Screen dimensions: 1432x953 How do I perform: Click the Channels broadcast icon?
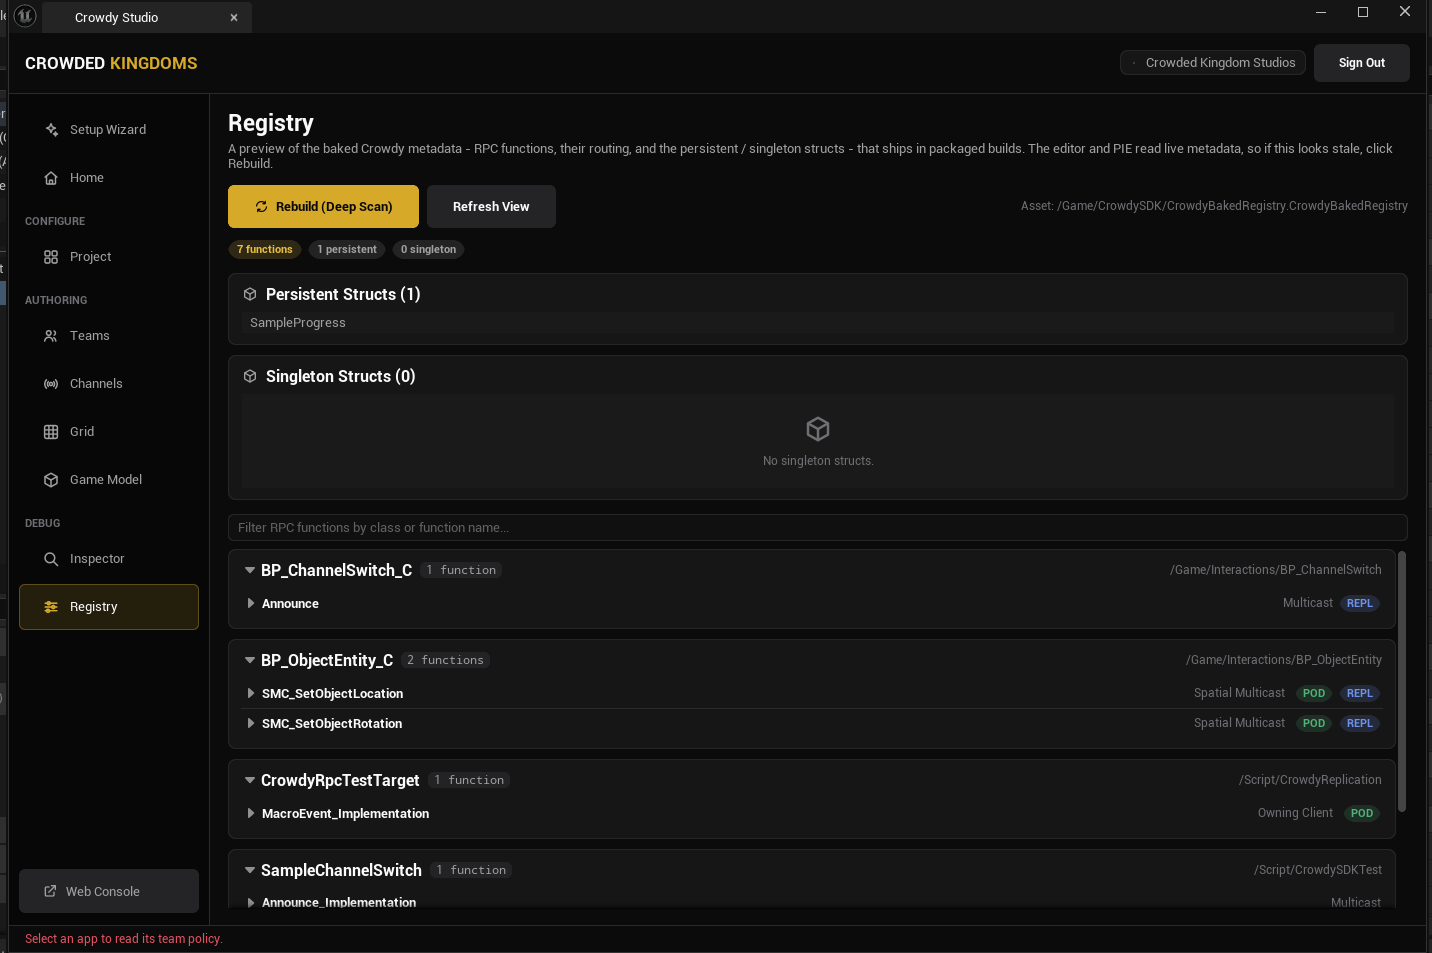point(51,384)
